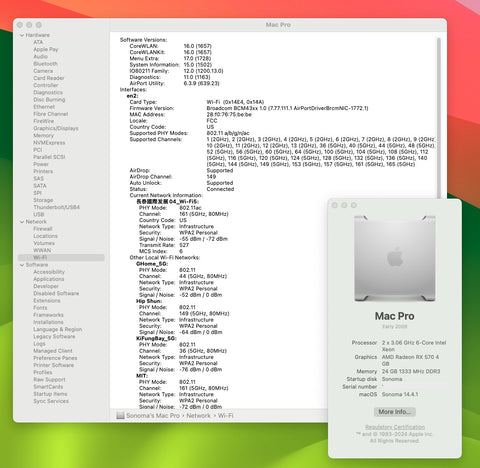Screen dimensions: 480x468
Task: Select Fonts under Software
Action: [40, 308]
